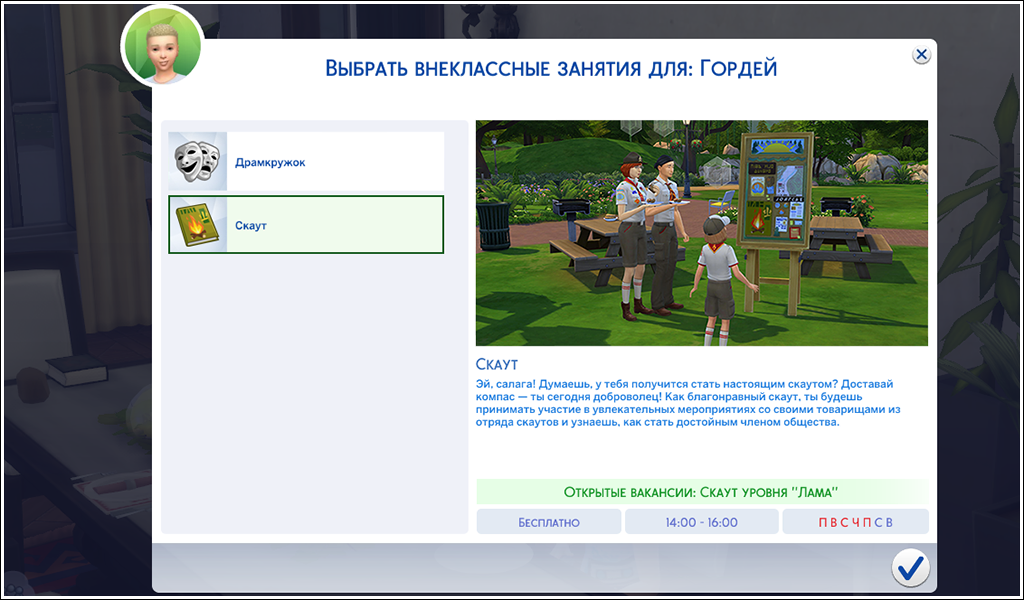This screenshot has height=600, width=1024.
Task: Select the Скаут activity row
Action: (306, 225)
